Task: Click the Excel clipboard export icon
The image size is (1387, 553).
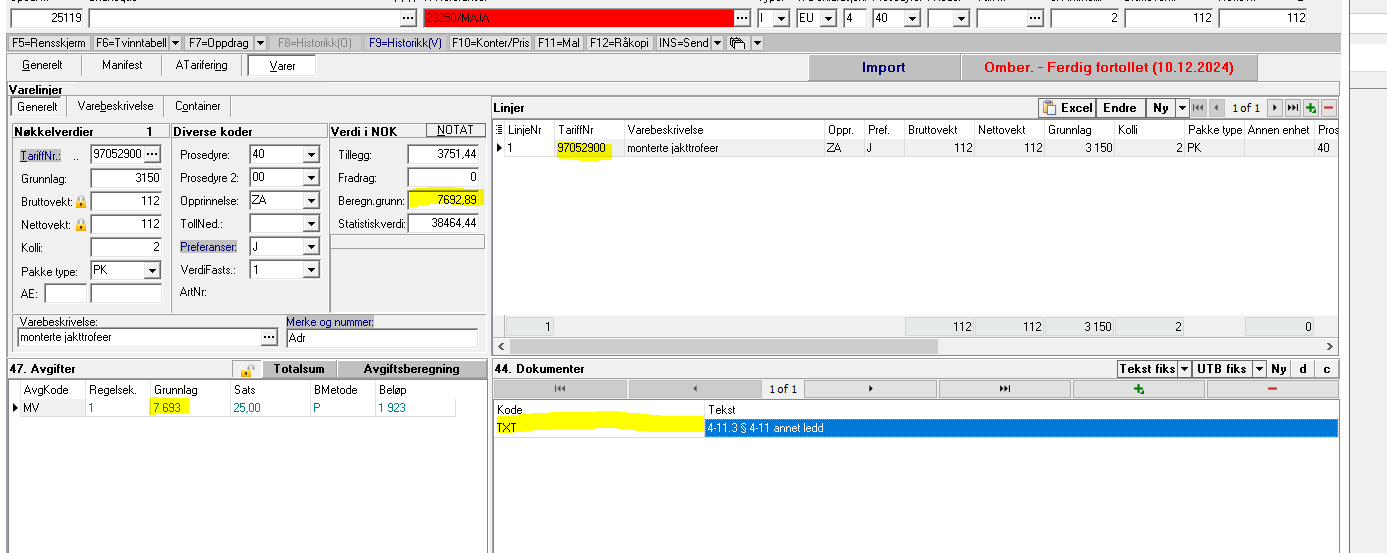Action: tap(1048, 108)
